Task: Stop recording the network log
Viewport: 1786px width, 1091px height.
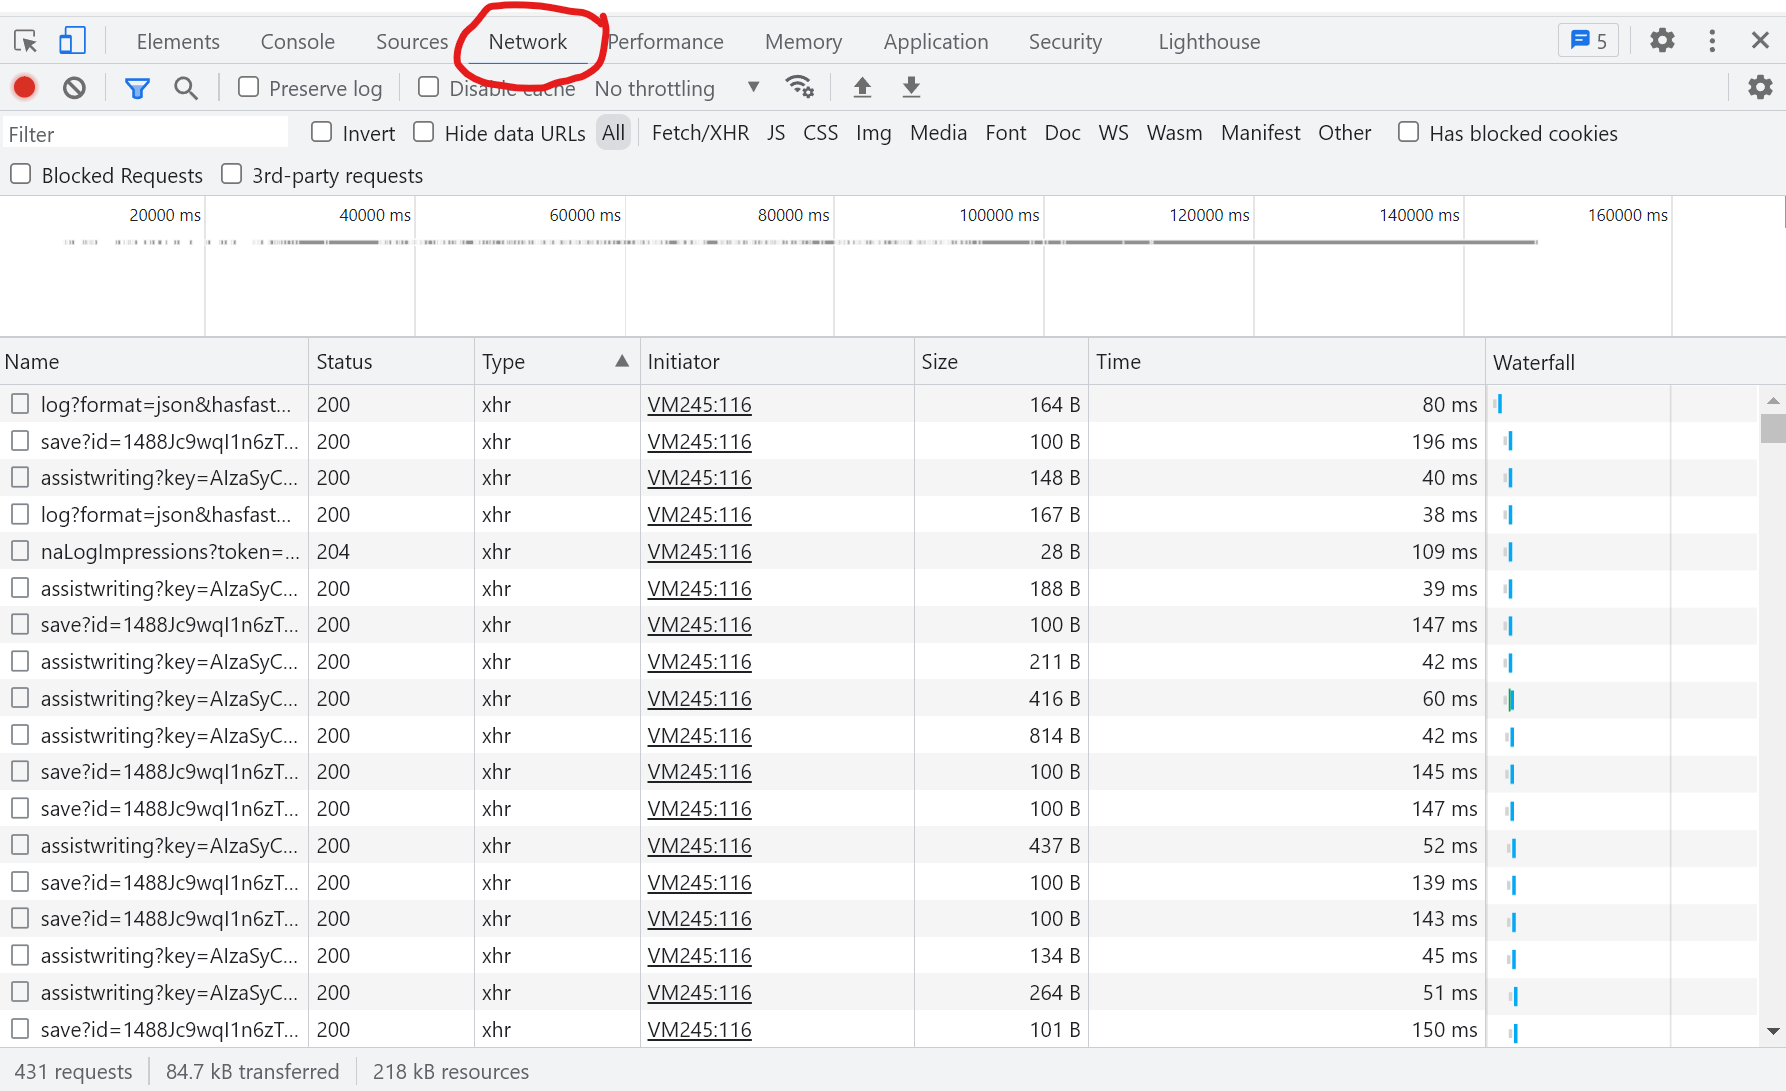Action: 25,88
